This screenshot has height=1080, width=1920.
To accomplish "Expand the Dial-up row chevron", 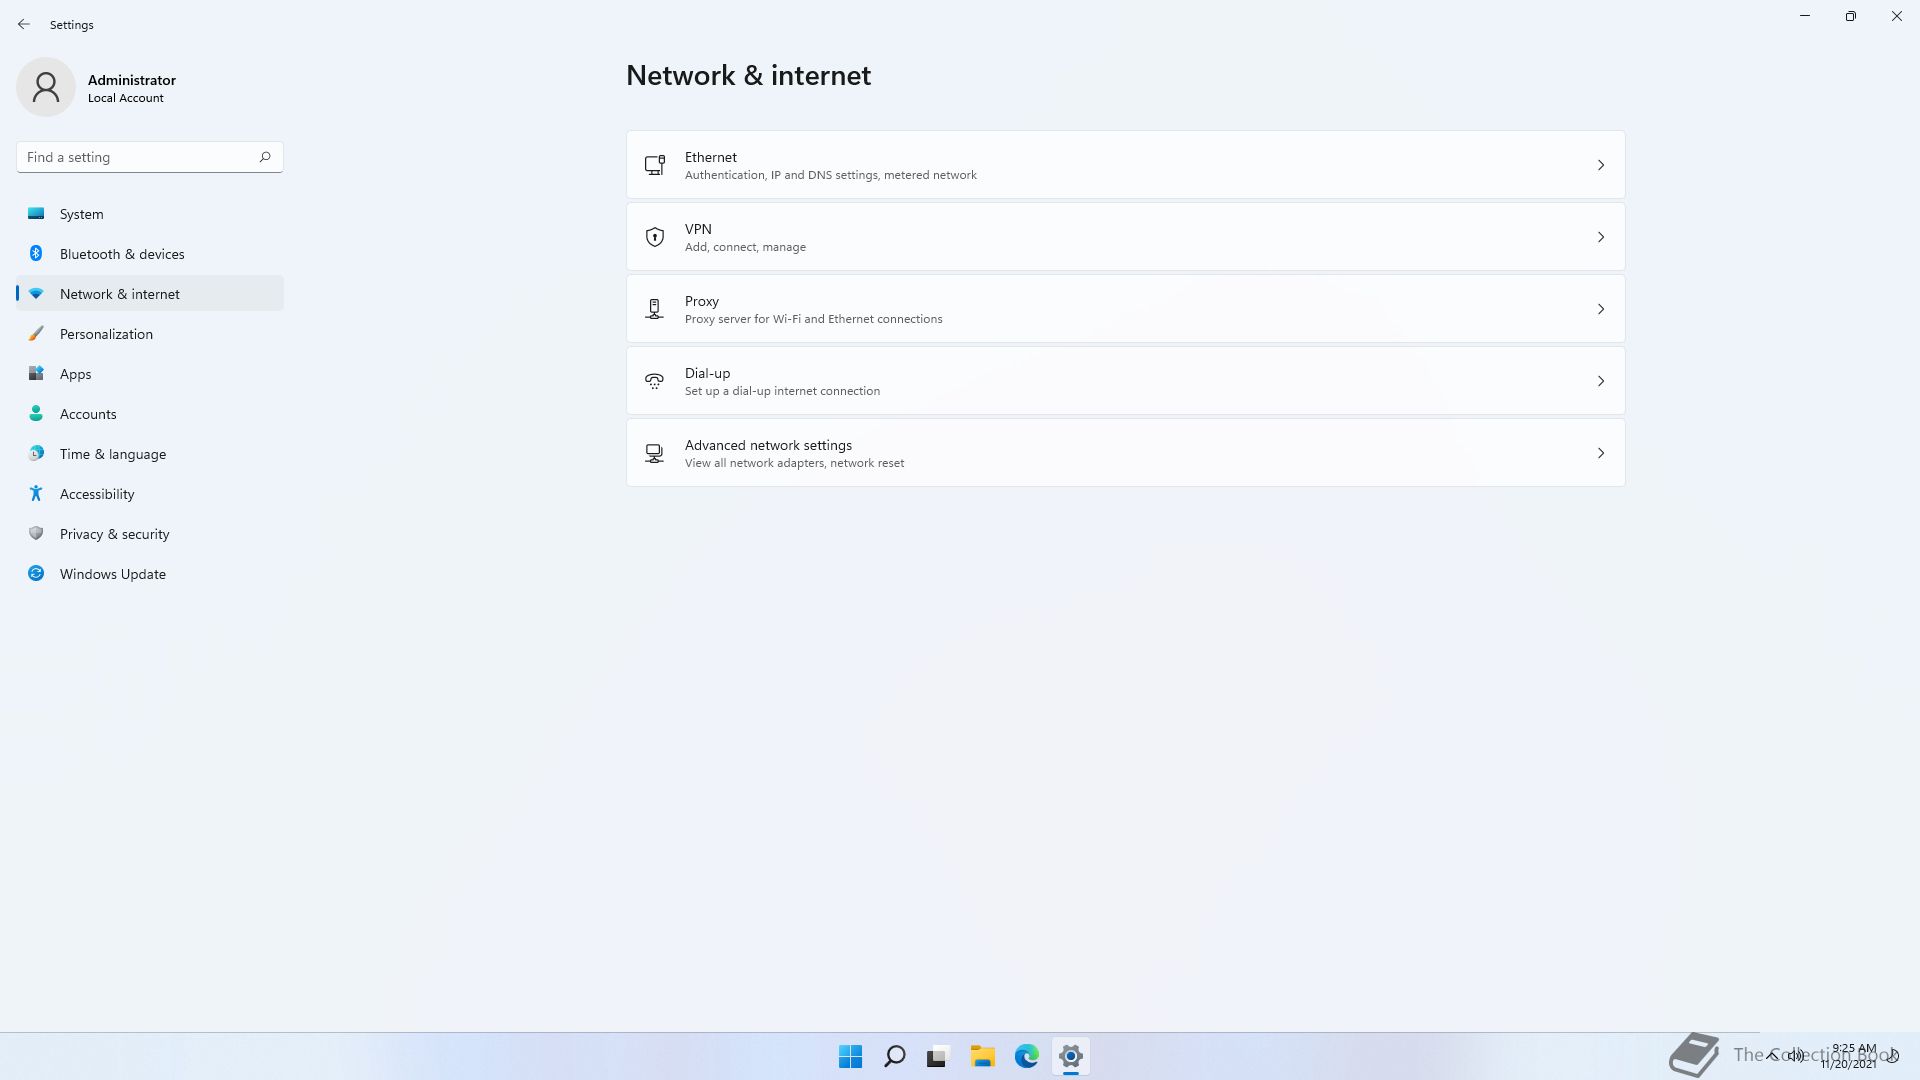I will [x=1600, y=381].
